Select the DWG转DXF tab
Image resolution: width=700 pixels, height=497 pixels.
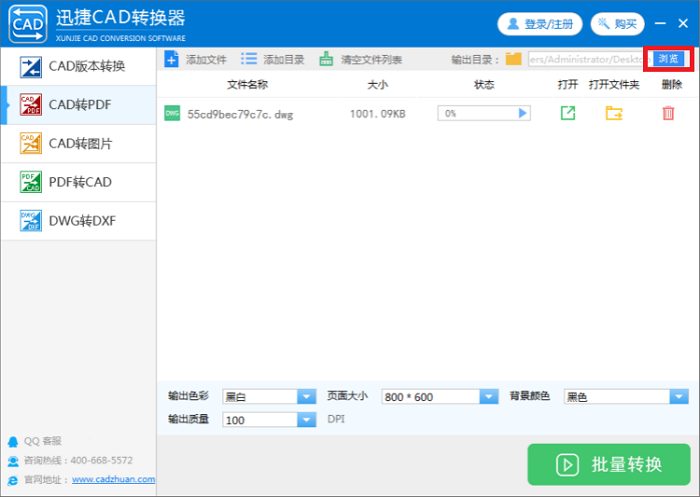[79, 221]
